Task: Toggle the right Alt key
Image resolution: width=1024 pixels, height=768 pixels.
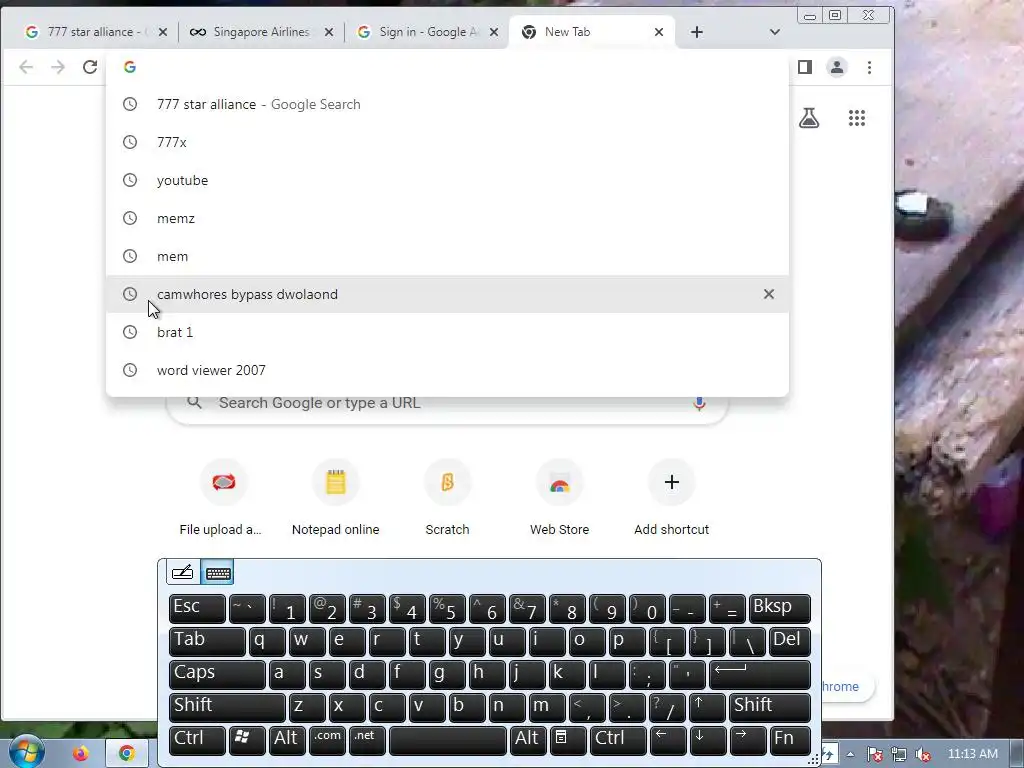Action: (x=527, y=740)
